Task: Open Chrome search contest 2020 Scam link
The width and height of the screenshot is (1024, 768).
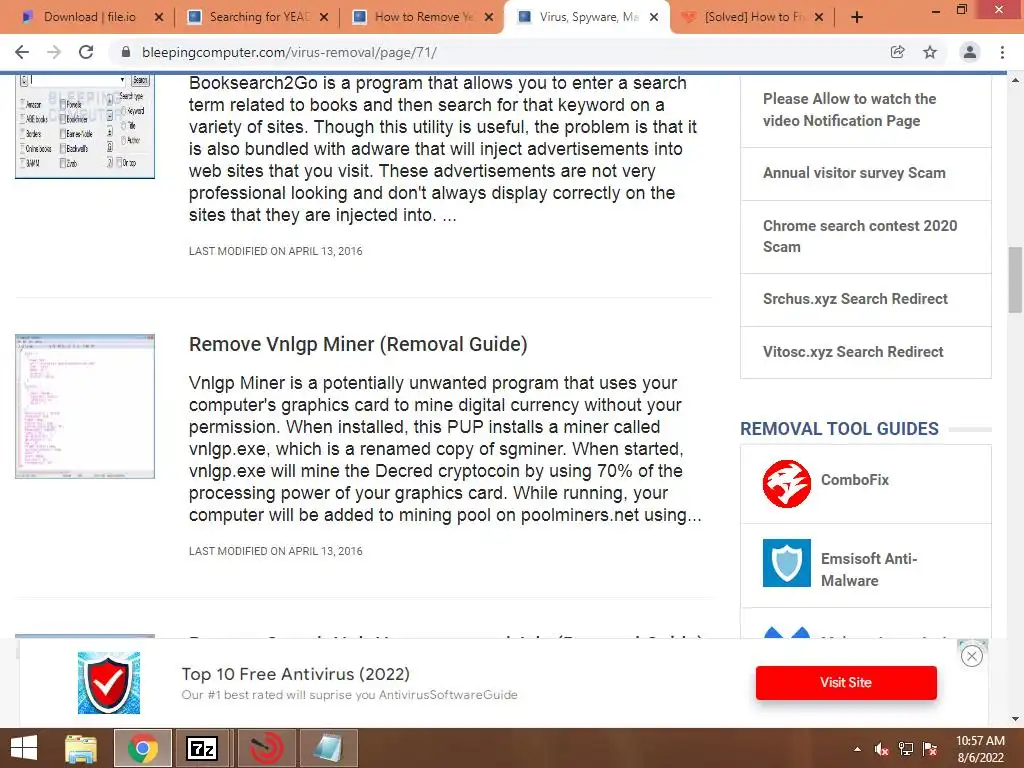Action: click(x=859, y=236)
